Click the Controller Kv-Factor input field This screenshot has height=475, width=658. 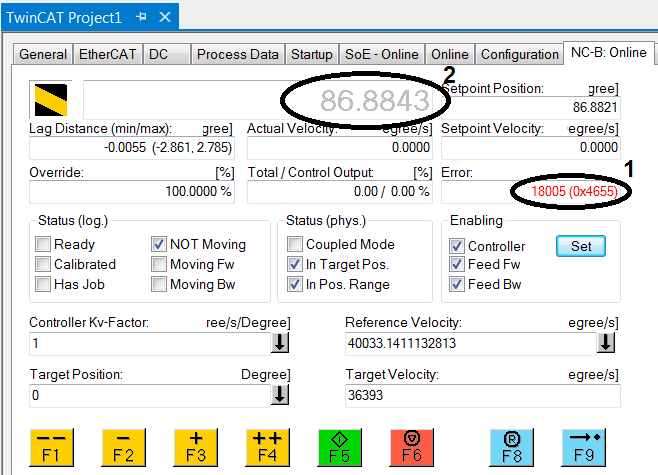pos(150,344)
